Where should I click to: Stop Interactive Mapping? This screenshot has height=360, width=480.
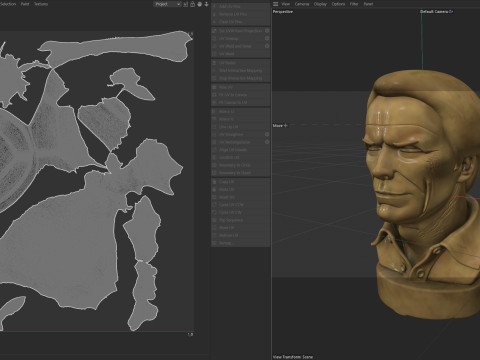point(241,78)
